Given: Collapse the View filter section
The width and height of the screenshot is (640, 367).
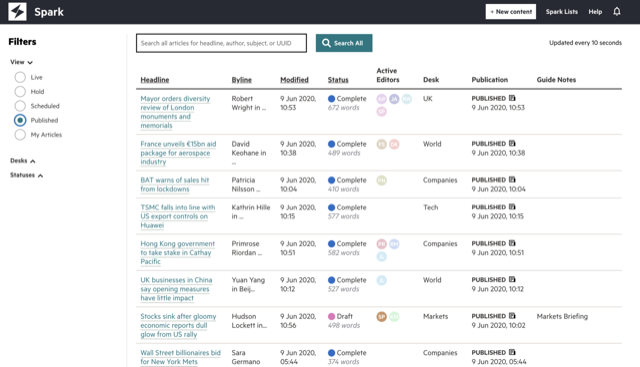Looking at the screenshot, I should (21, 62).
